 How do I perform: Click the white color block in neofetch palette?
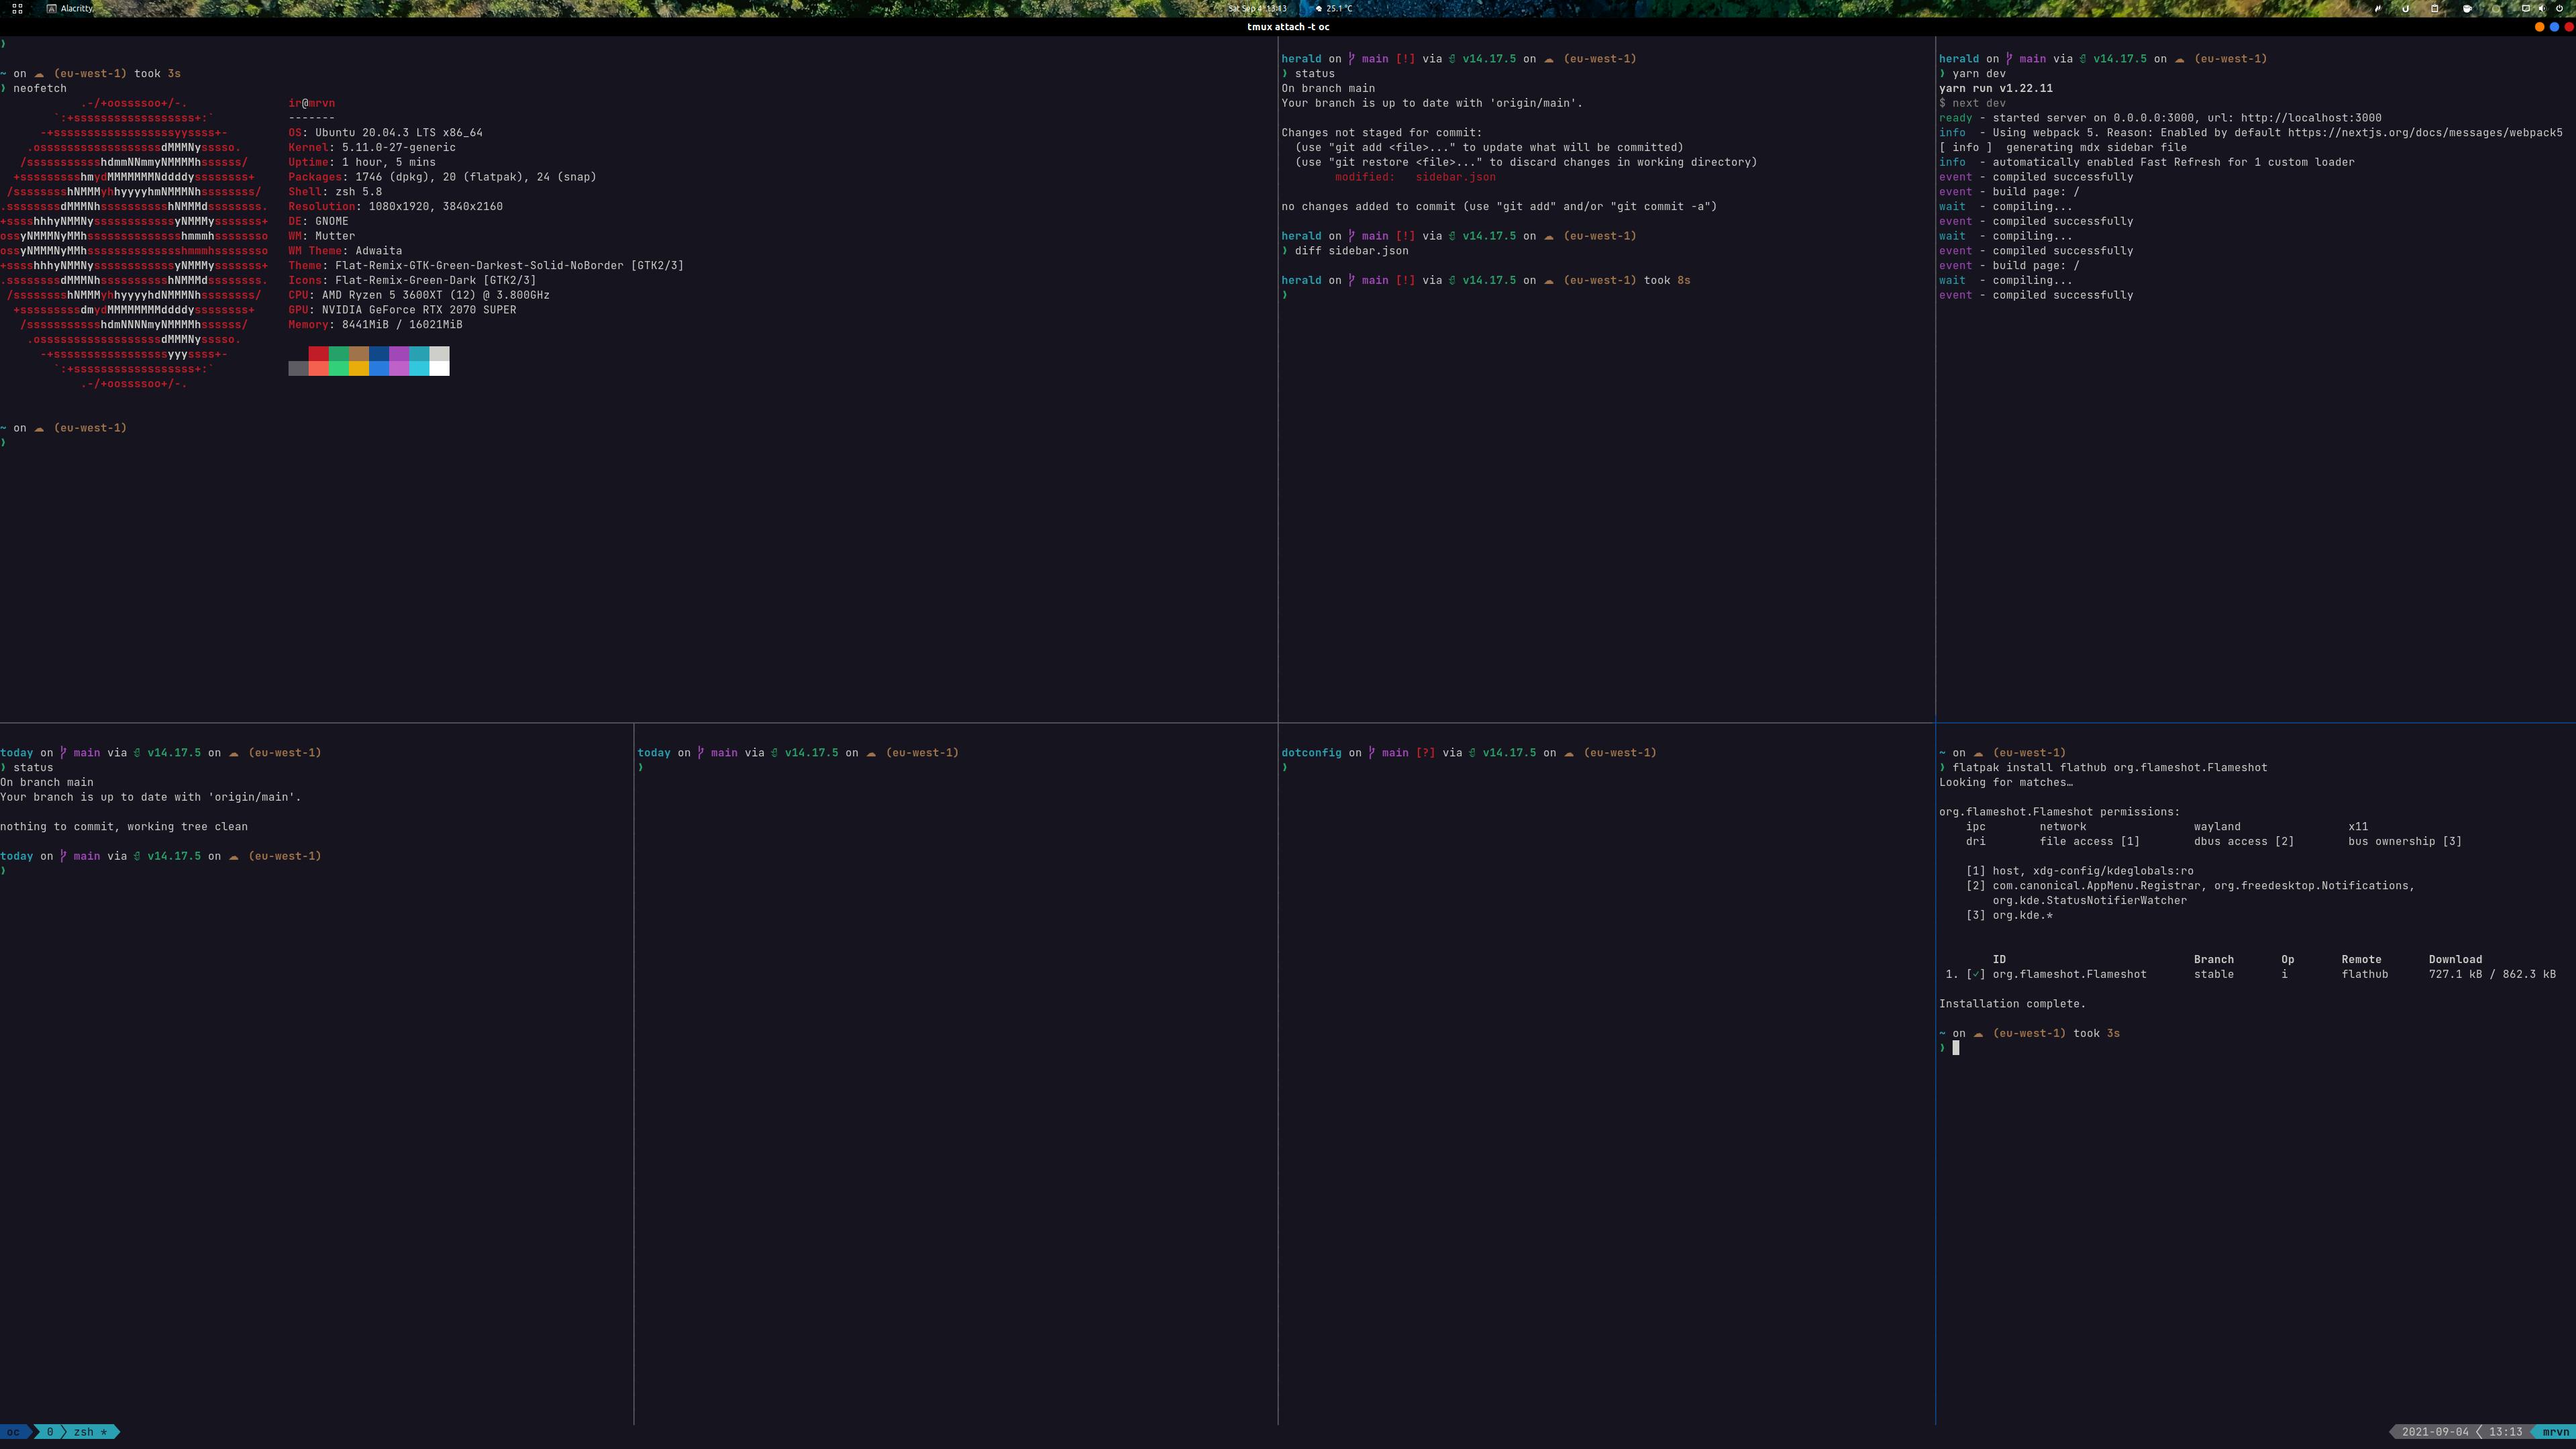tap(439, 368)
